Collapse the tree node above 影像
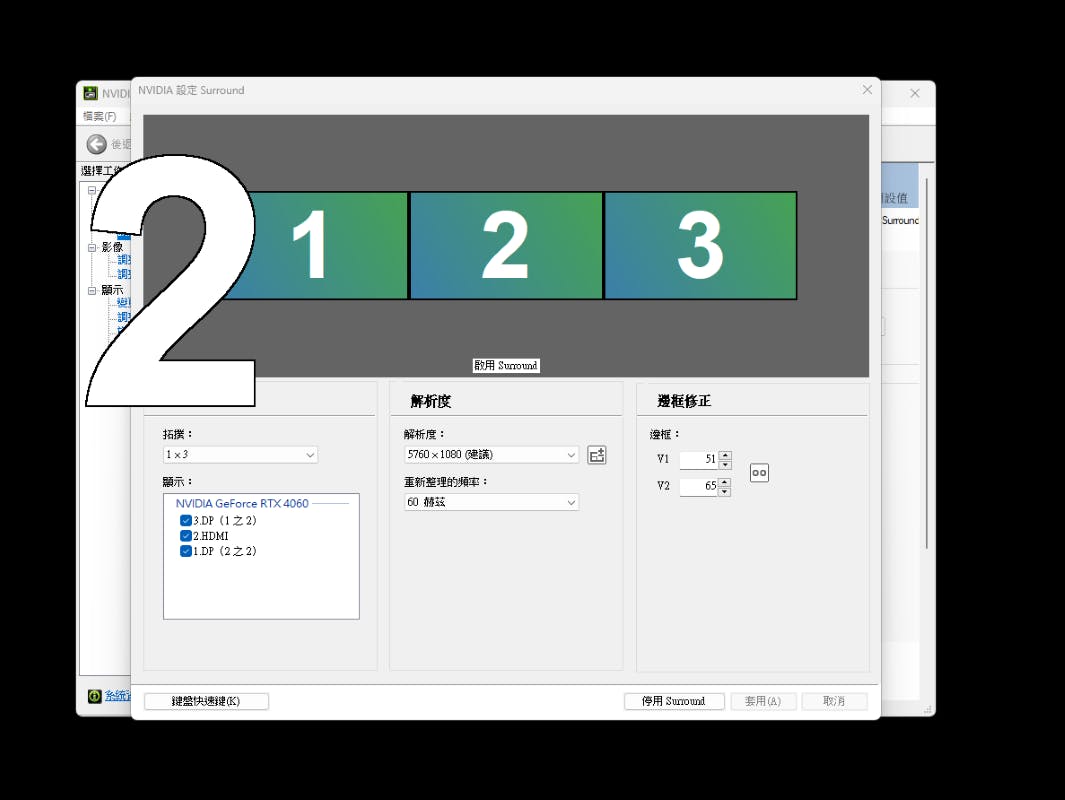Screen dimensions: 1065x800 point(92,190)
